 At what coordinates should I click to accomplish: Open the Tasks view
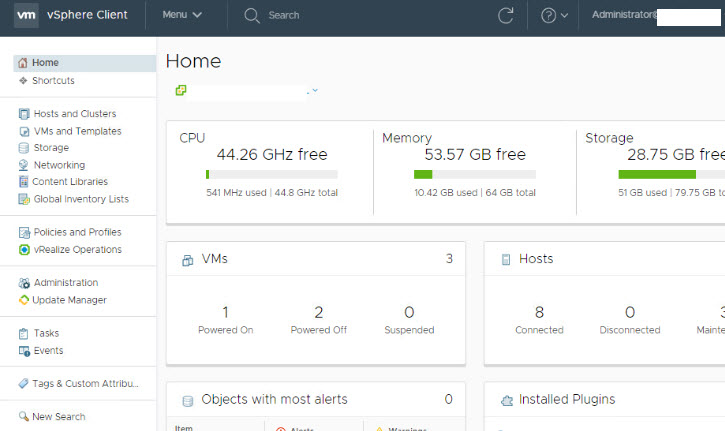46,333
